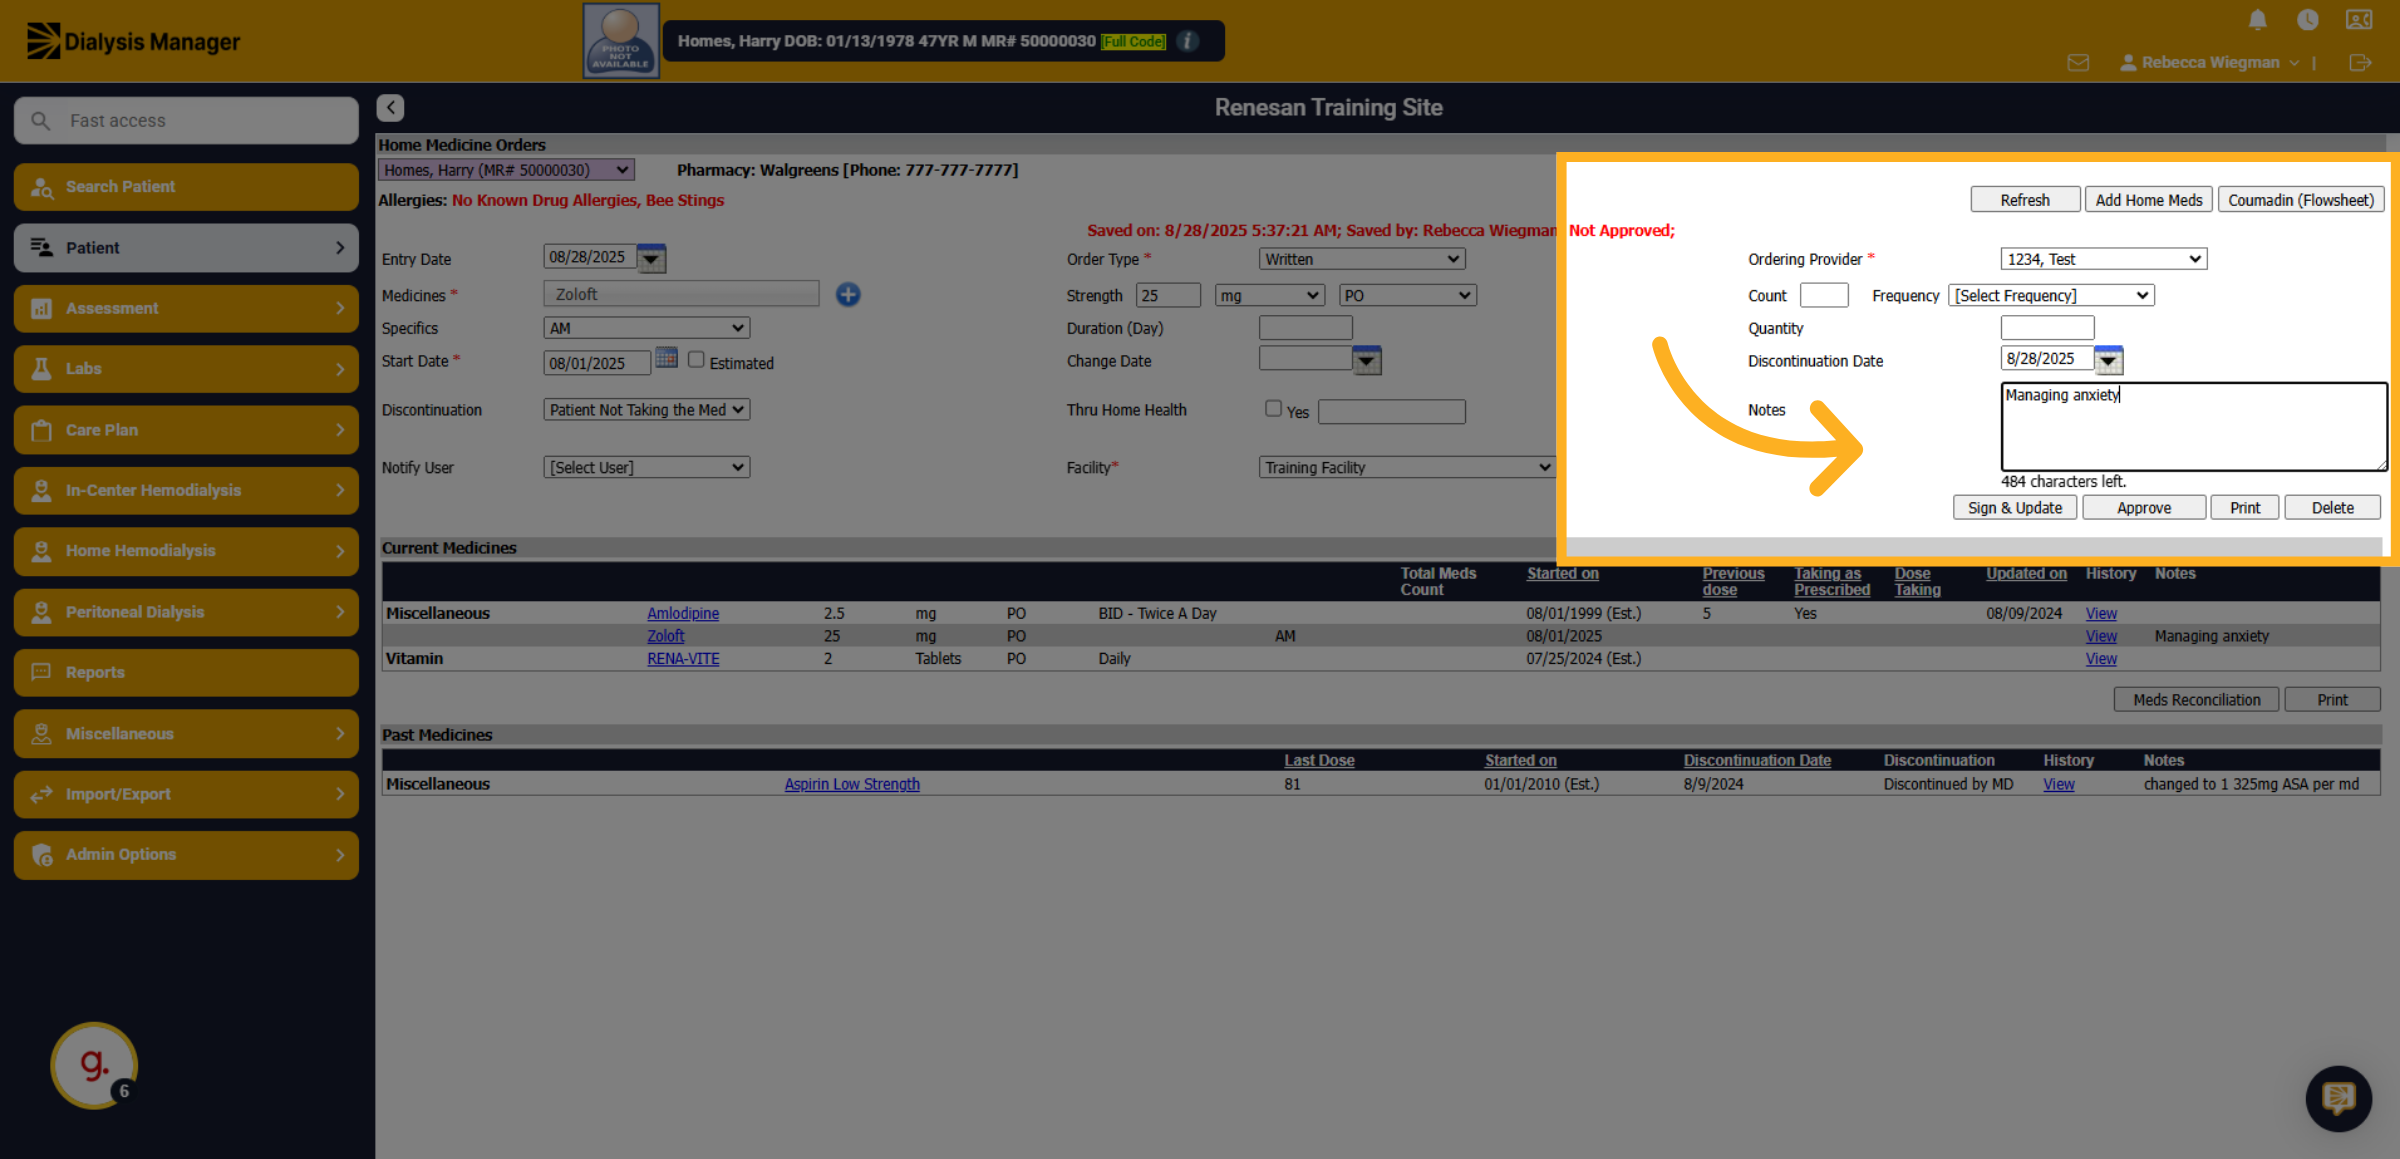2400x1159 pixels.
Task: Open the Amlodipine medicine link
Action: pyautogui.click(x=682, y=613)
